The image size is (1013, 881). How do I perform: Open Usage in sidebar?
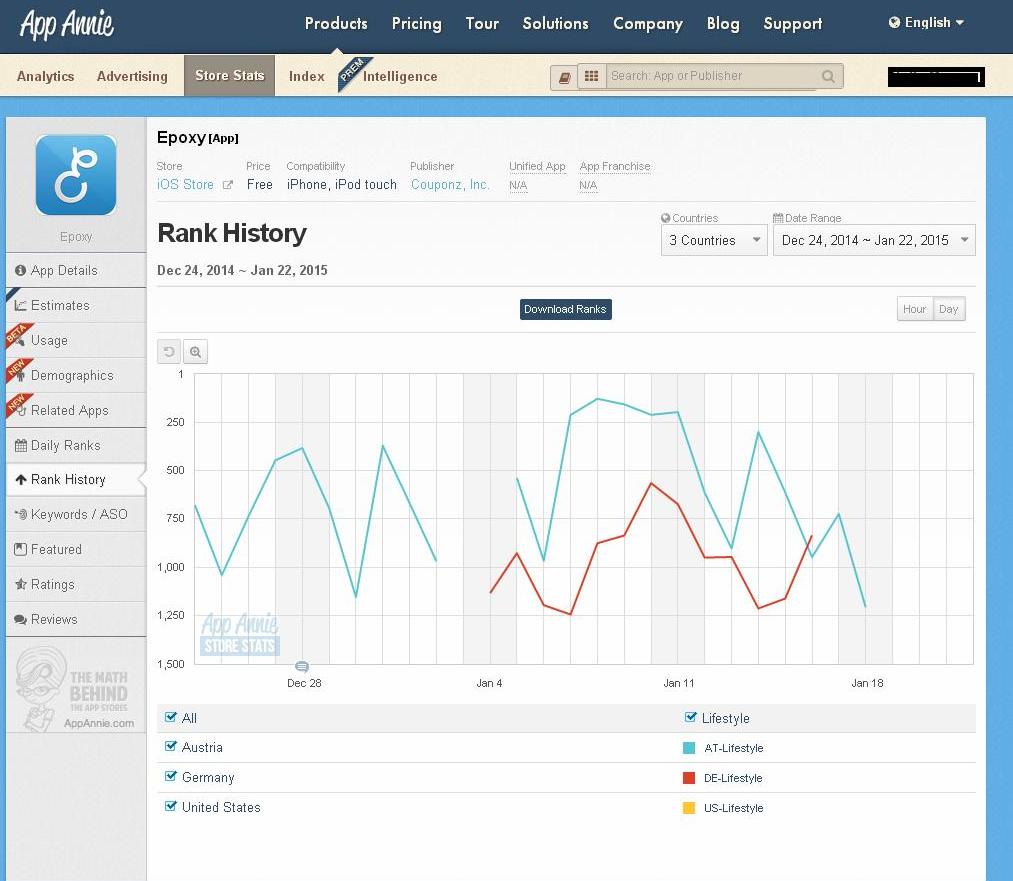[x=76, y=340]
